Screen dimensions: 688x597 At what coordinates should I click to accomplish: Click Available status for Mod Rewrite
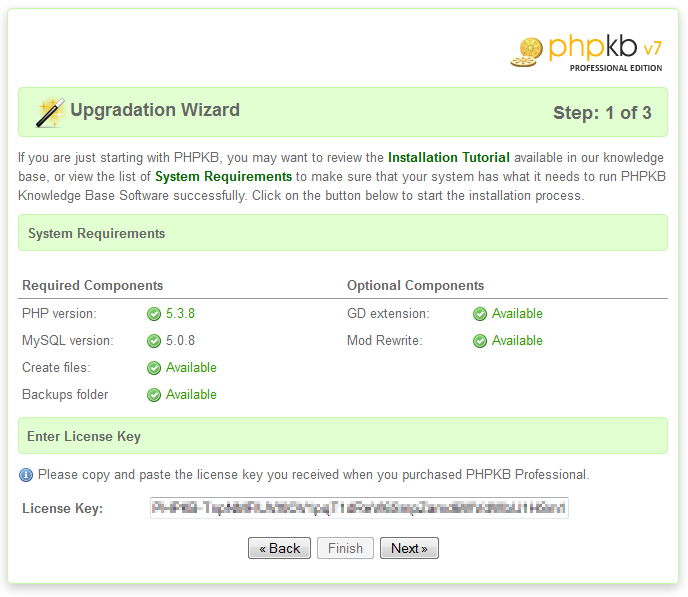(517, 340)
